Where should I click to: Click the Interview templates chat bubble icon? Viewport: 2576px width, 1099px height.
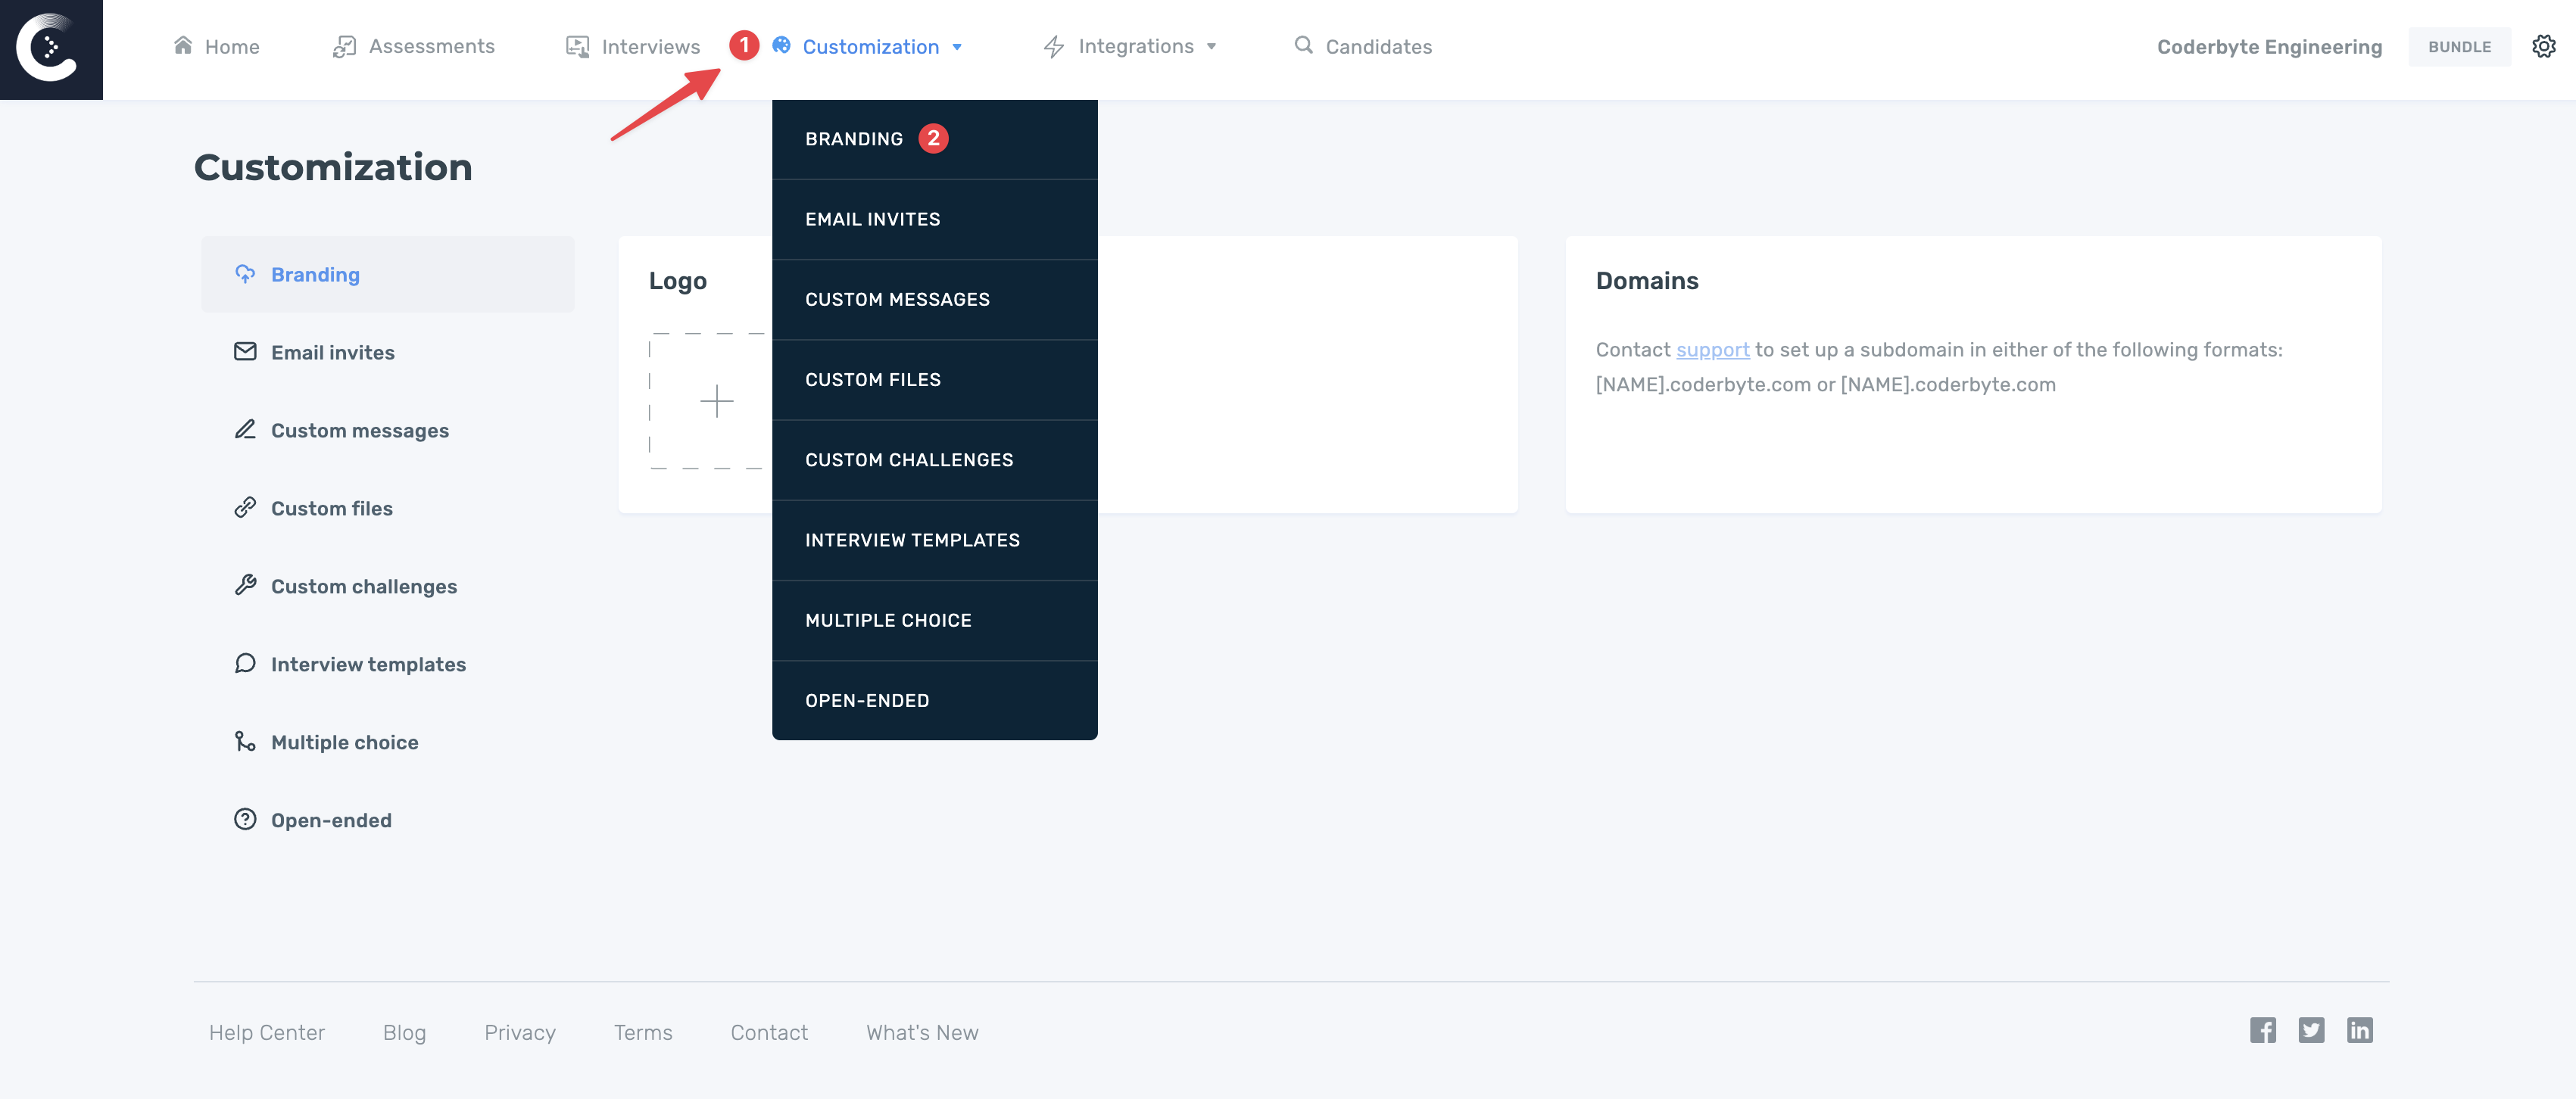245,663
